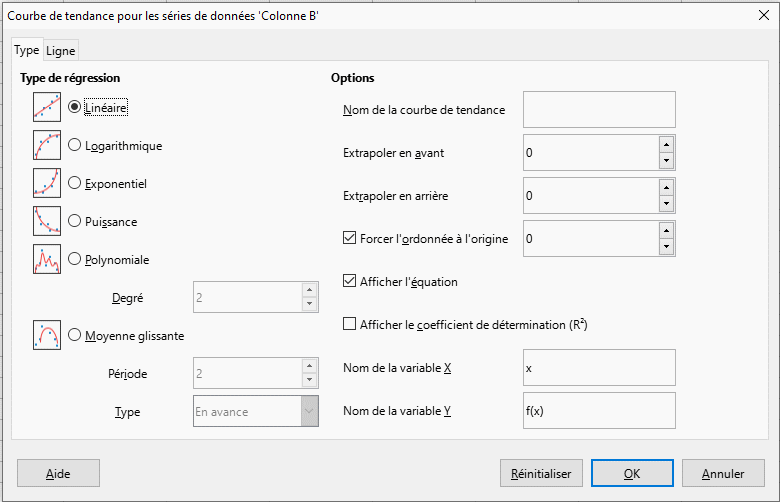This screenshot has width=780, height=502.
Task: Disable the Afficher l'équation checkbox
Action: [x=350, y=281]
